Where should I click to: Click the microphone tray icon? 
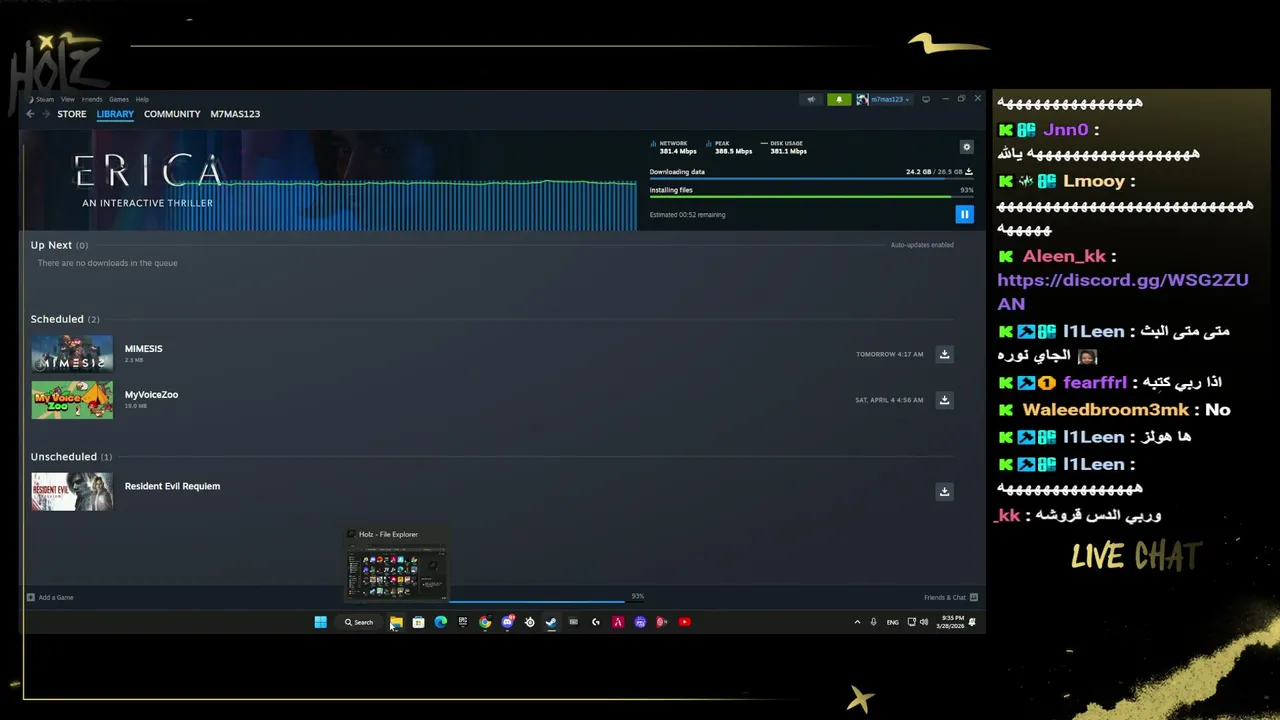[873, 622]
